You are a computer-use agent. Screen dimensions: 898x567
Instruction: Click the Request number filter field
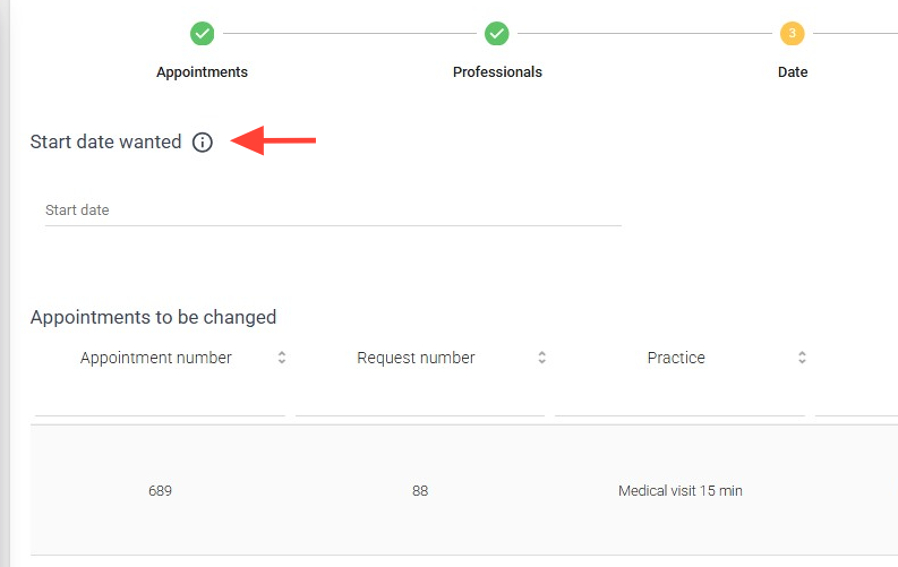(x=420, y=402)
